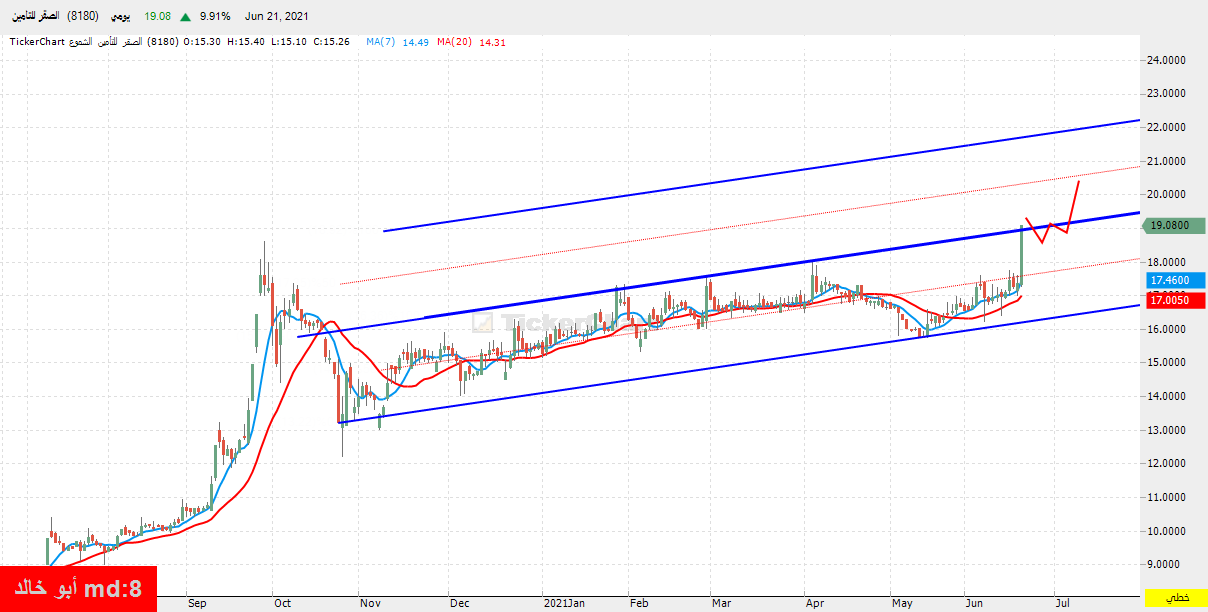Click the 16.0000 price axis label
Image resolution: width=1208 pixels, height=612 pixels.
[x=1167, y=329]
